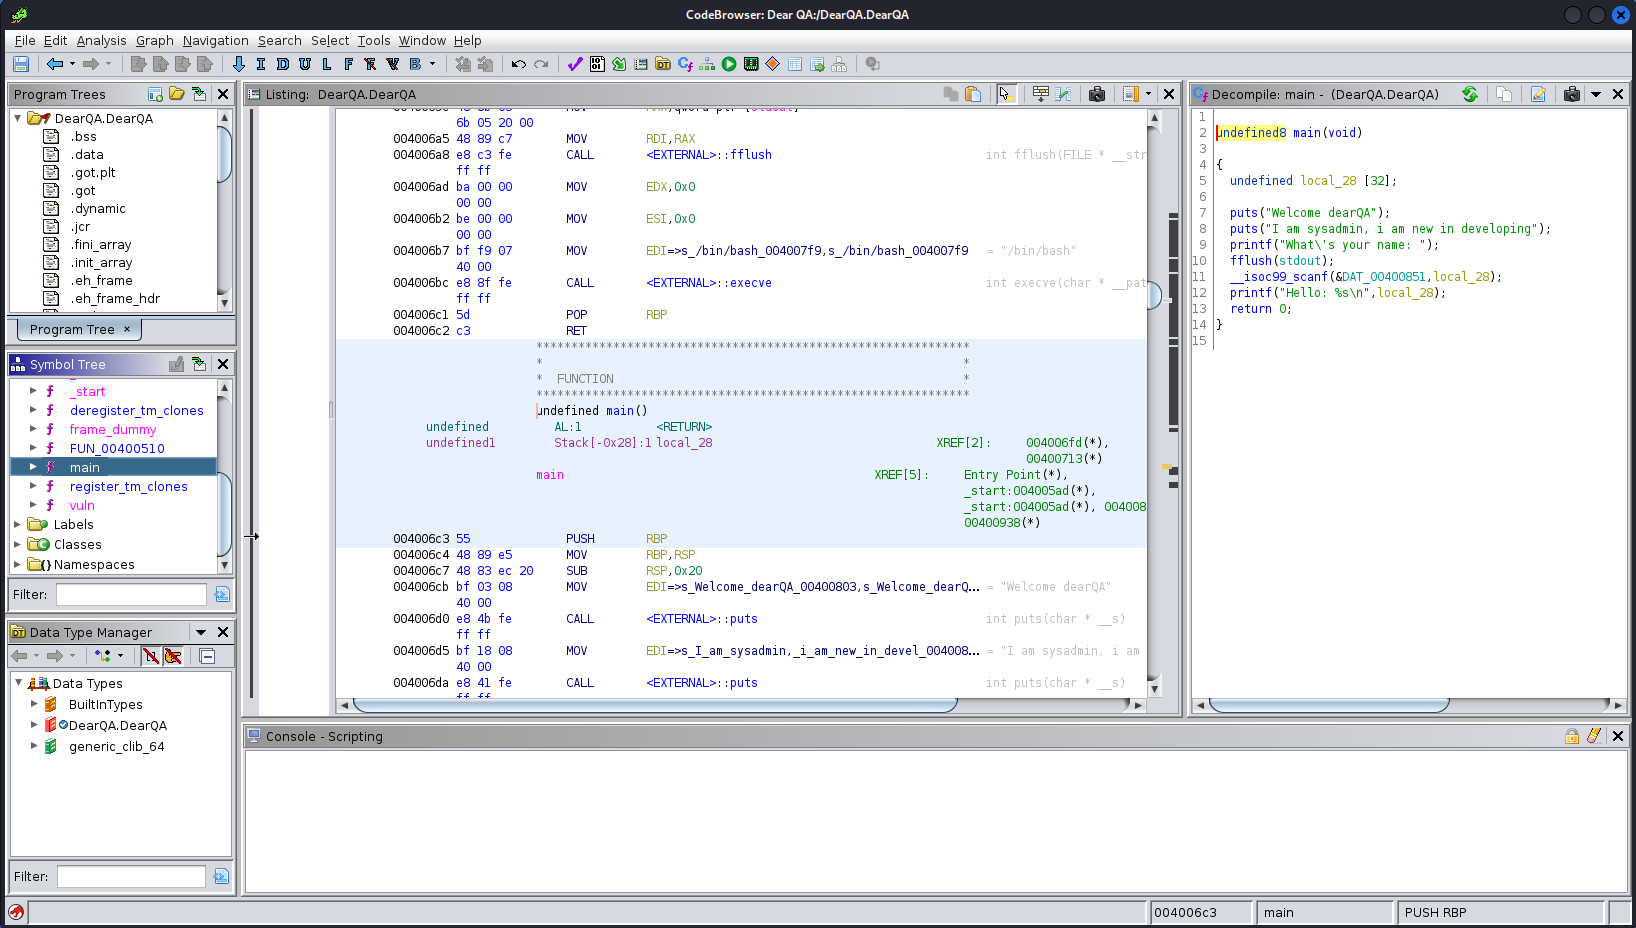Expand the Labels folder in Symbol Tree
Screen dimensions: 1636x928
(17, 525)
